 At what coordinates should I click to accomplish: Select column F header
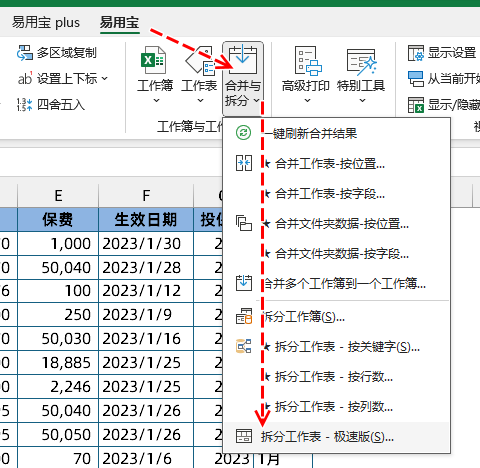coord(146,196)
